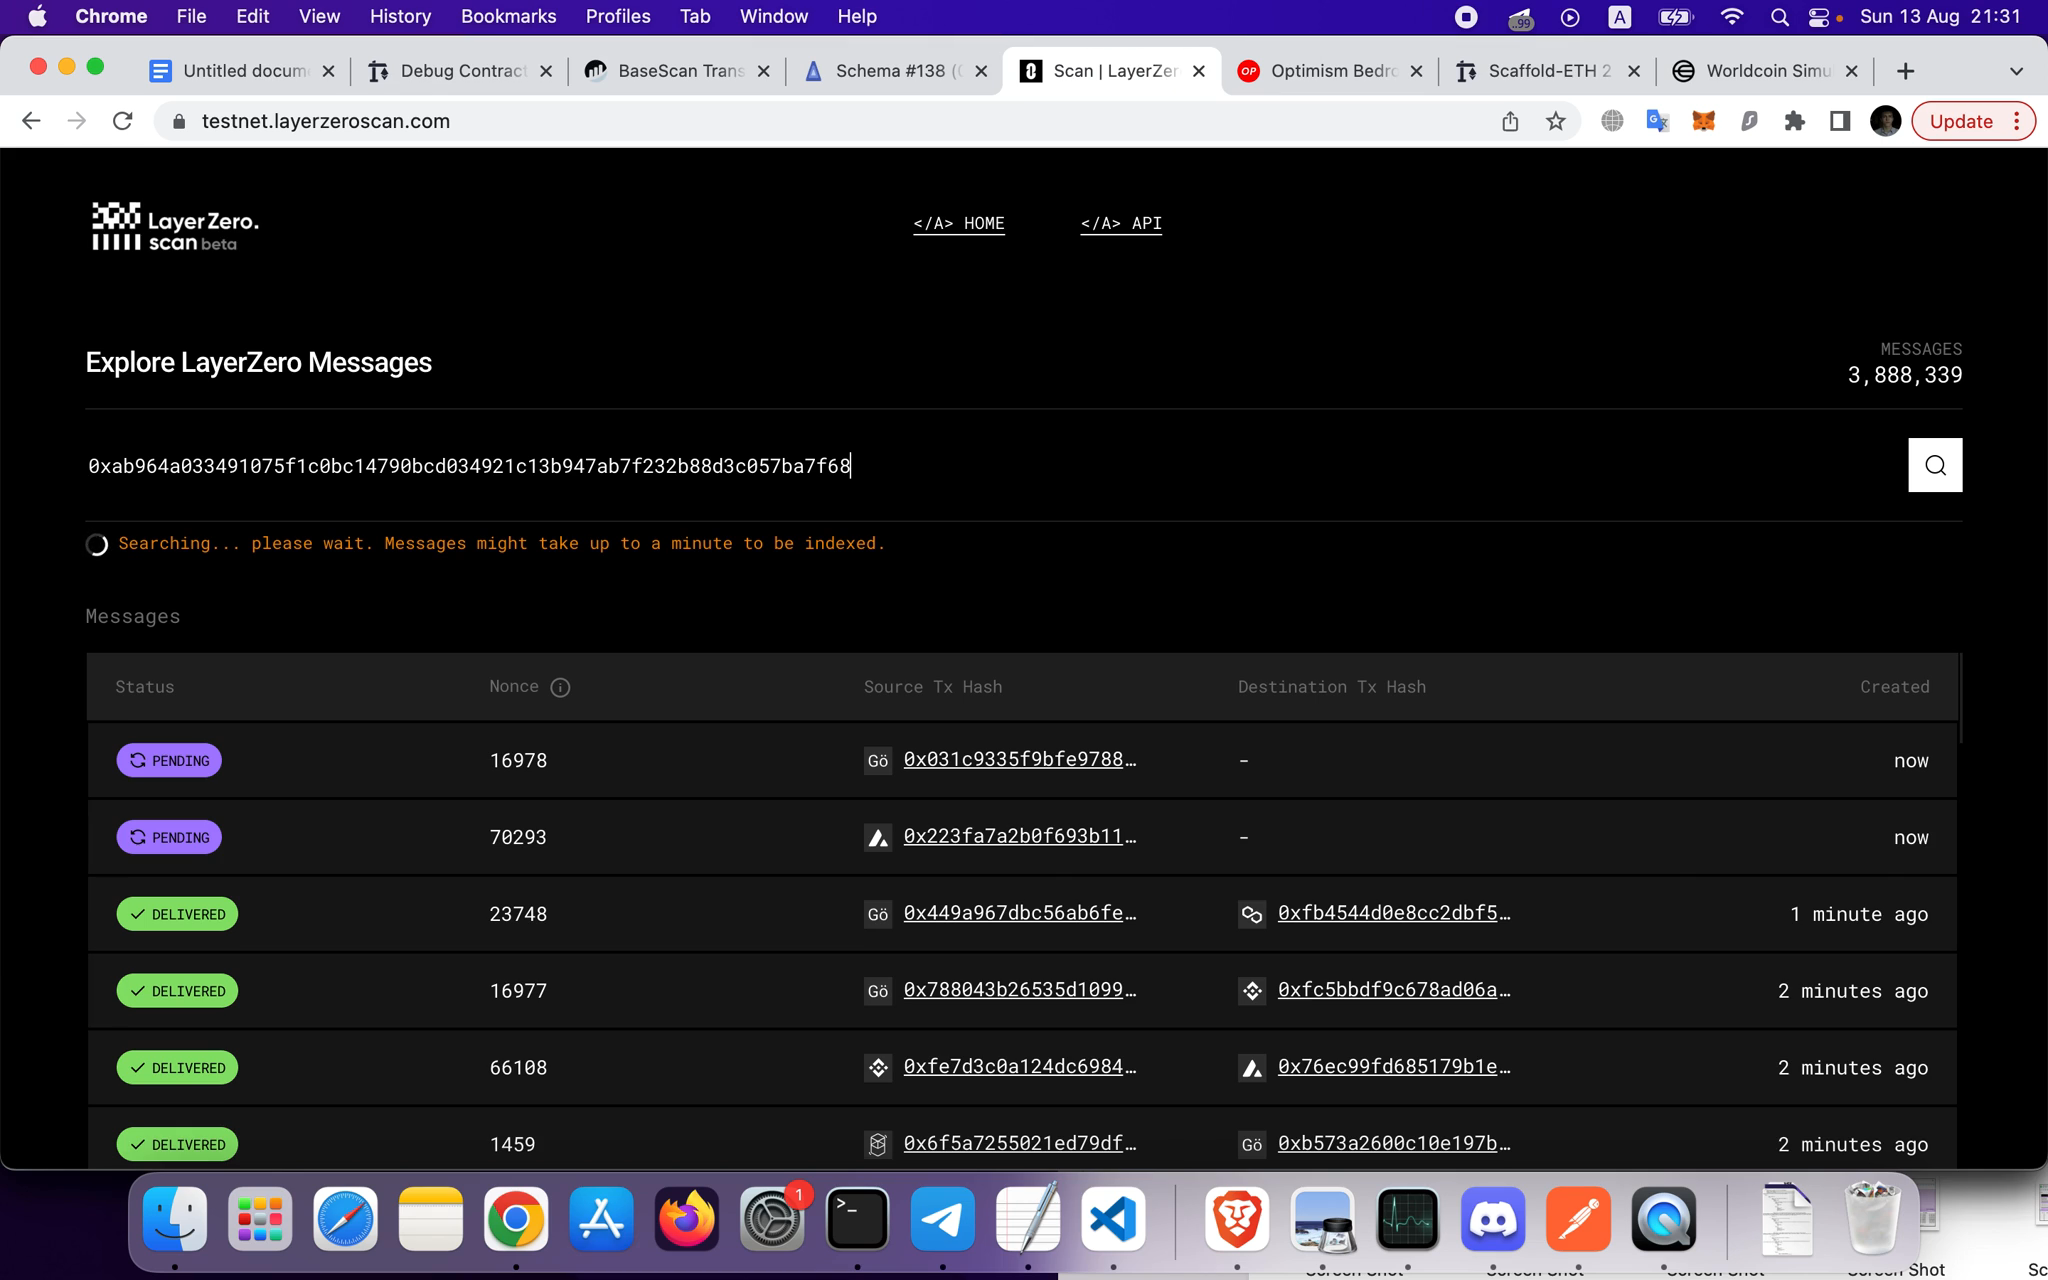
Task: Select nonce value 66108
Action: point(518,1068)
